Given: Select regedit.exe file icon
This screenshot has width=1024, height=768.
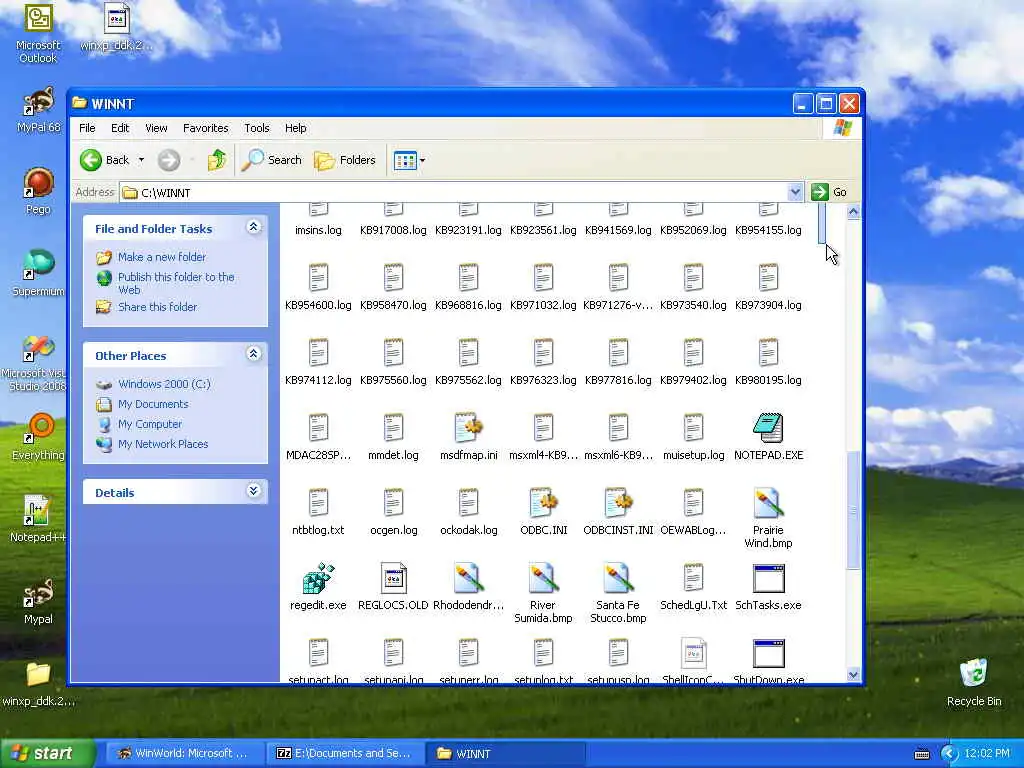Looking at the screenshot, I should coord(318,579).
